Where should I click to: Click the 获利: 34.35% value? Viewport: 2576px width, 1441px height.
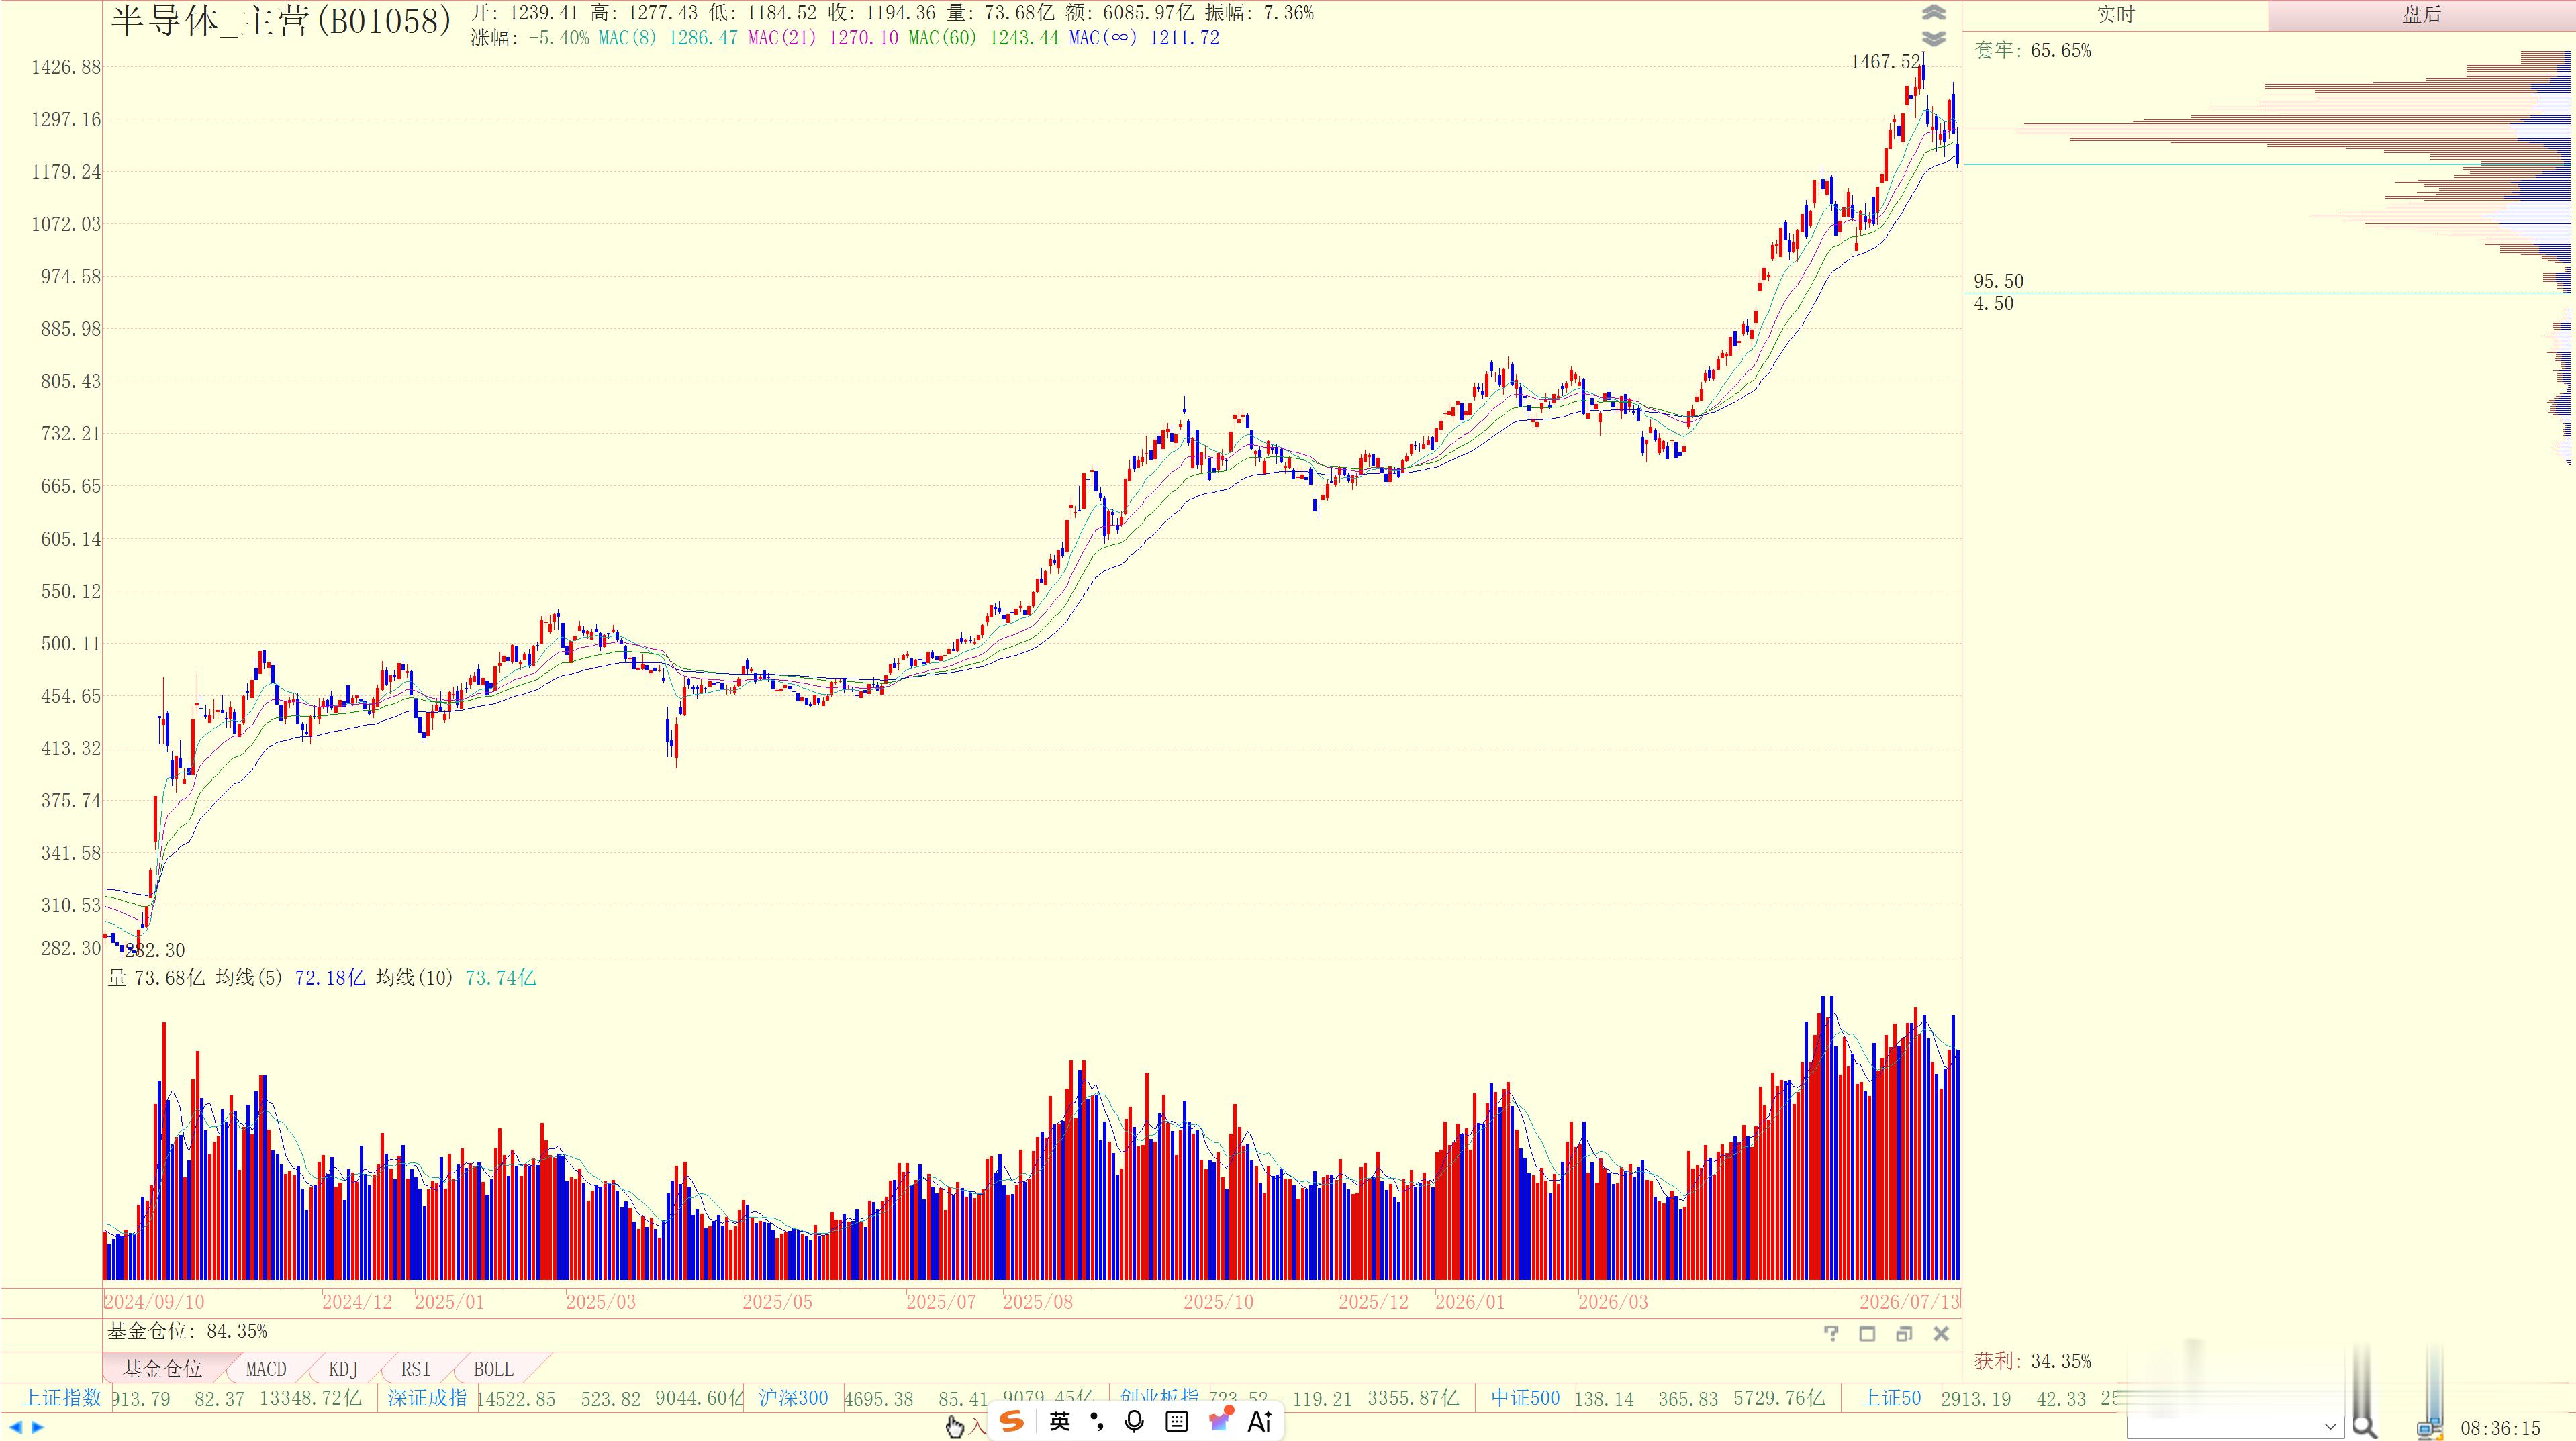[x=2032, y=1361]
